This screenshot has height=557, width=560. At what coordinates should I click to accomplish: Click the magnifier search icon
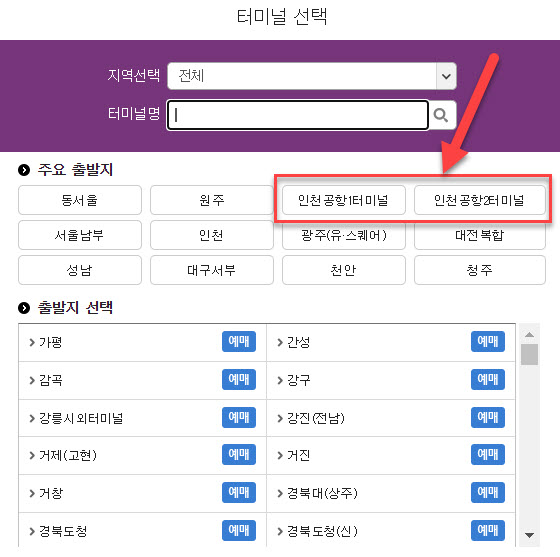point(442,115)
